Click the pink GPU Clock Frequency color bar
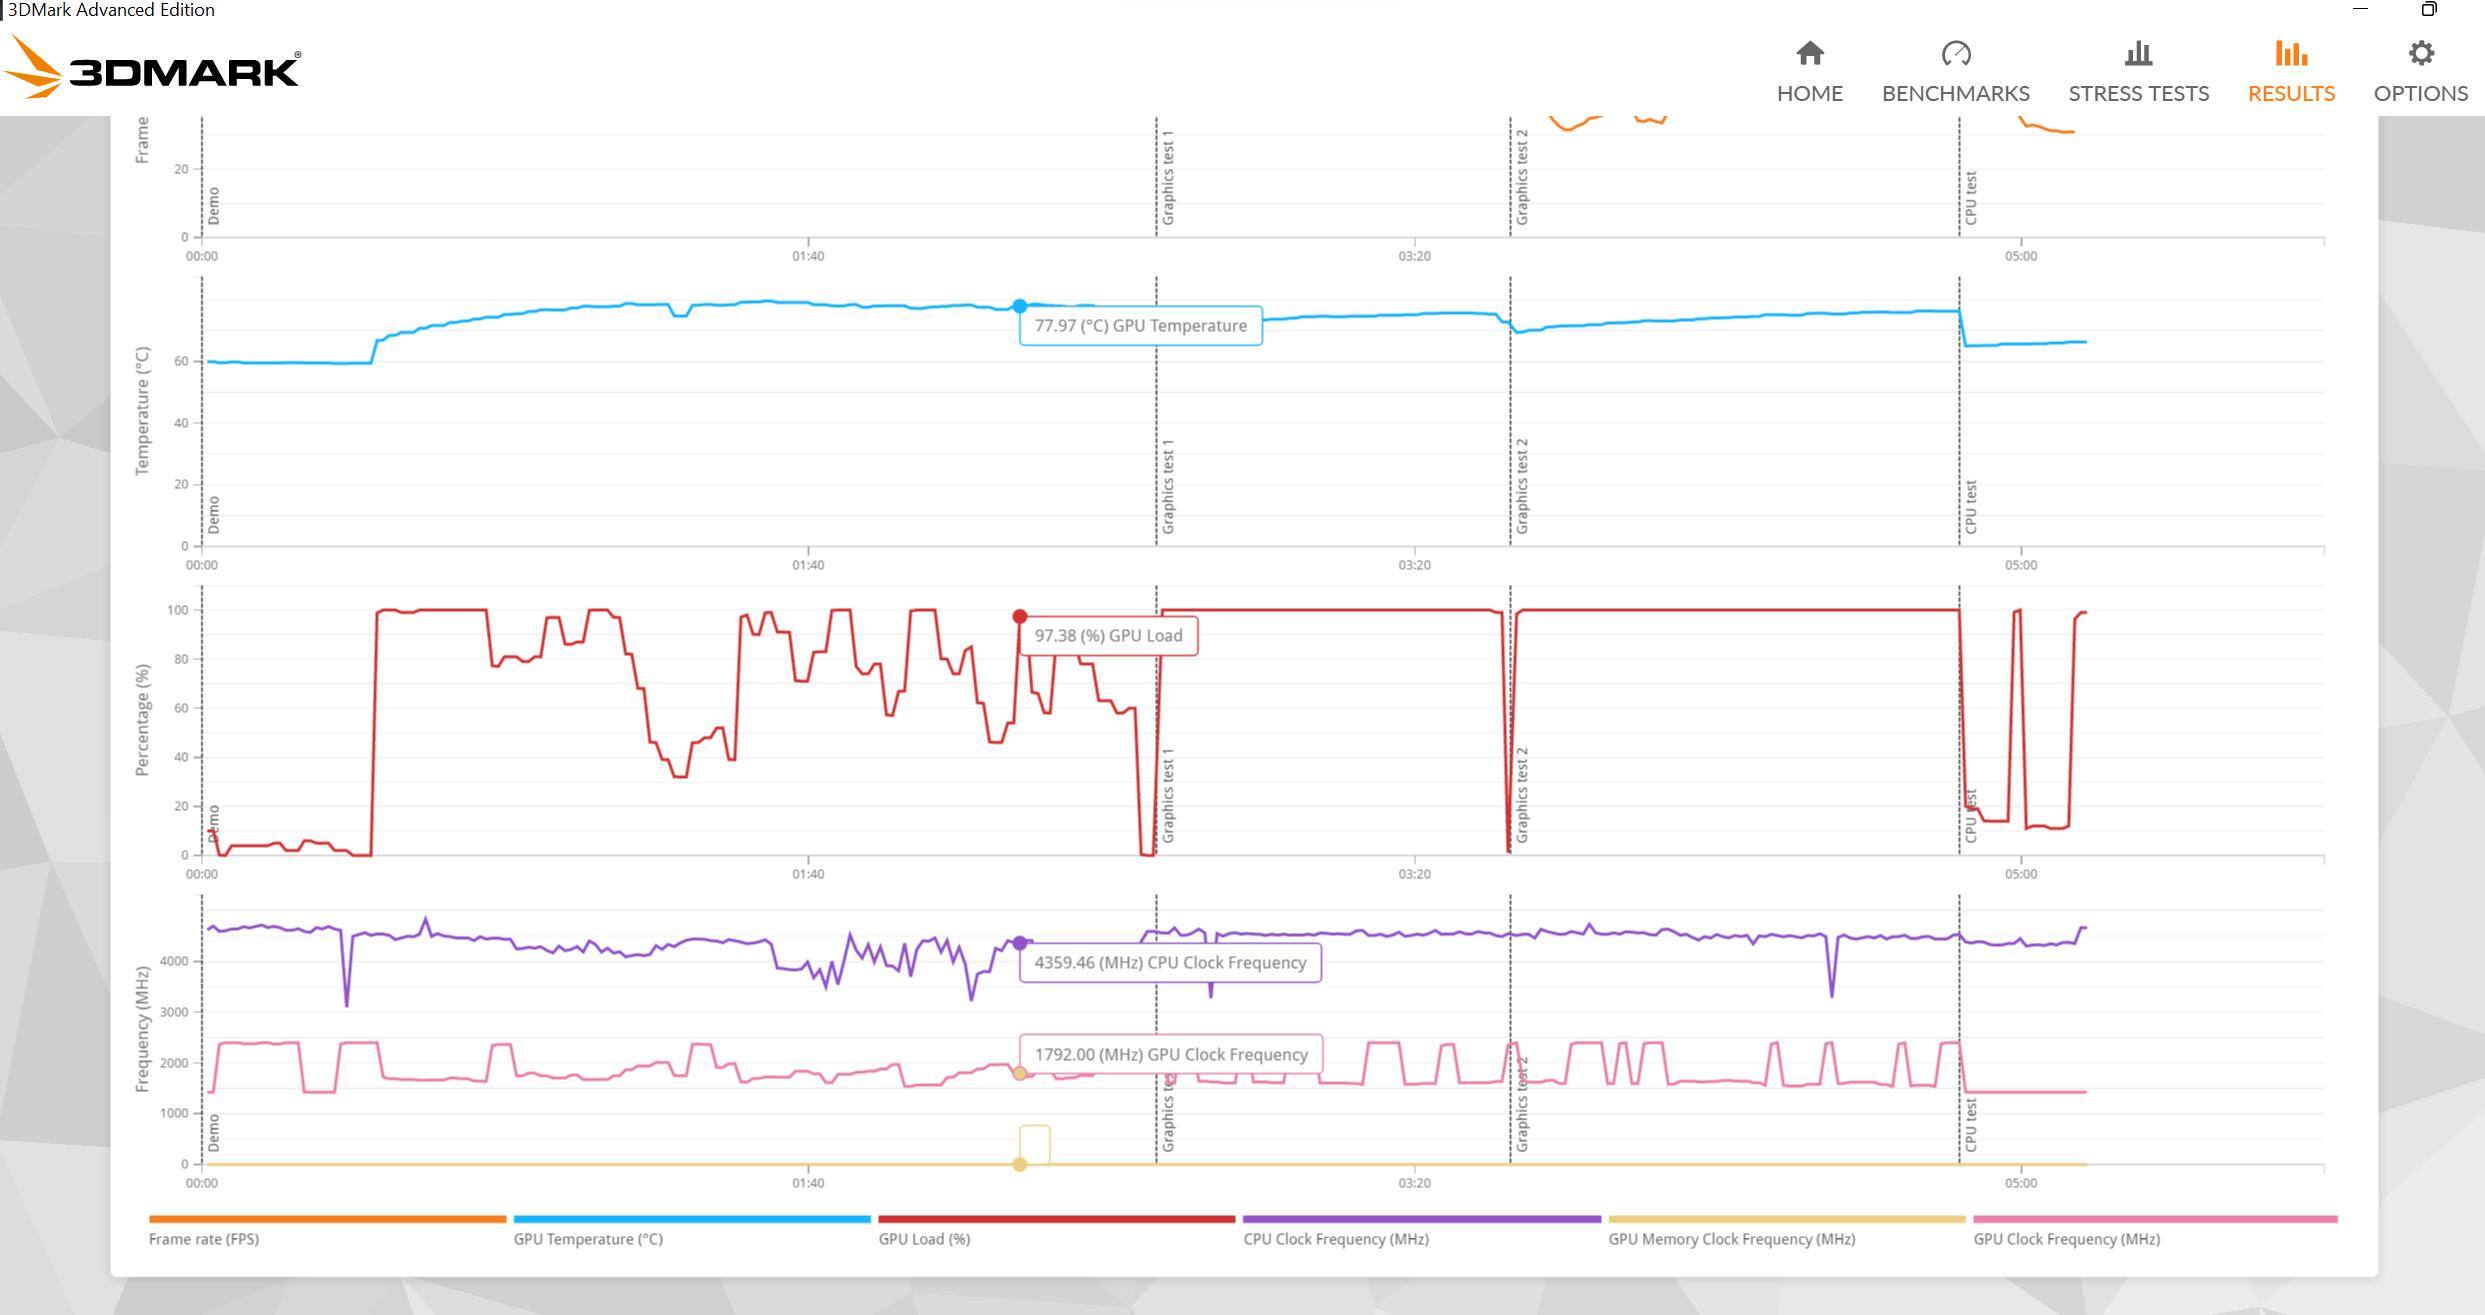The height and width of the screenshot is (1315, 2485). [x=2154, y=1219]
